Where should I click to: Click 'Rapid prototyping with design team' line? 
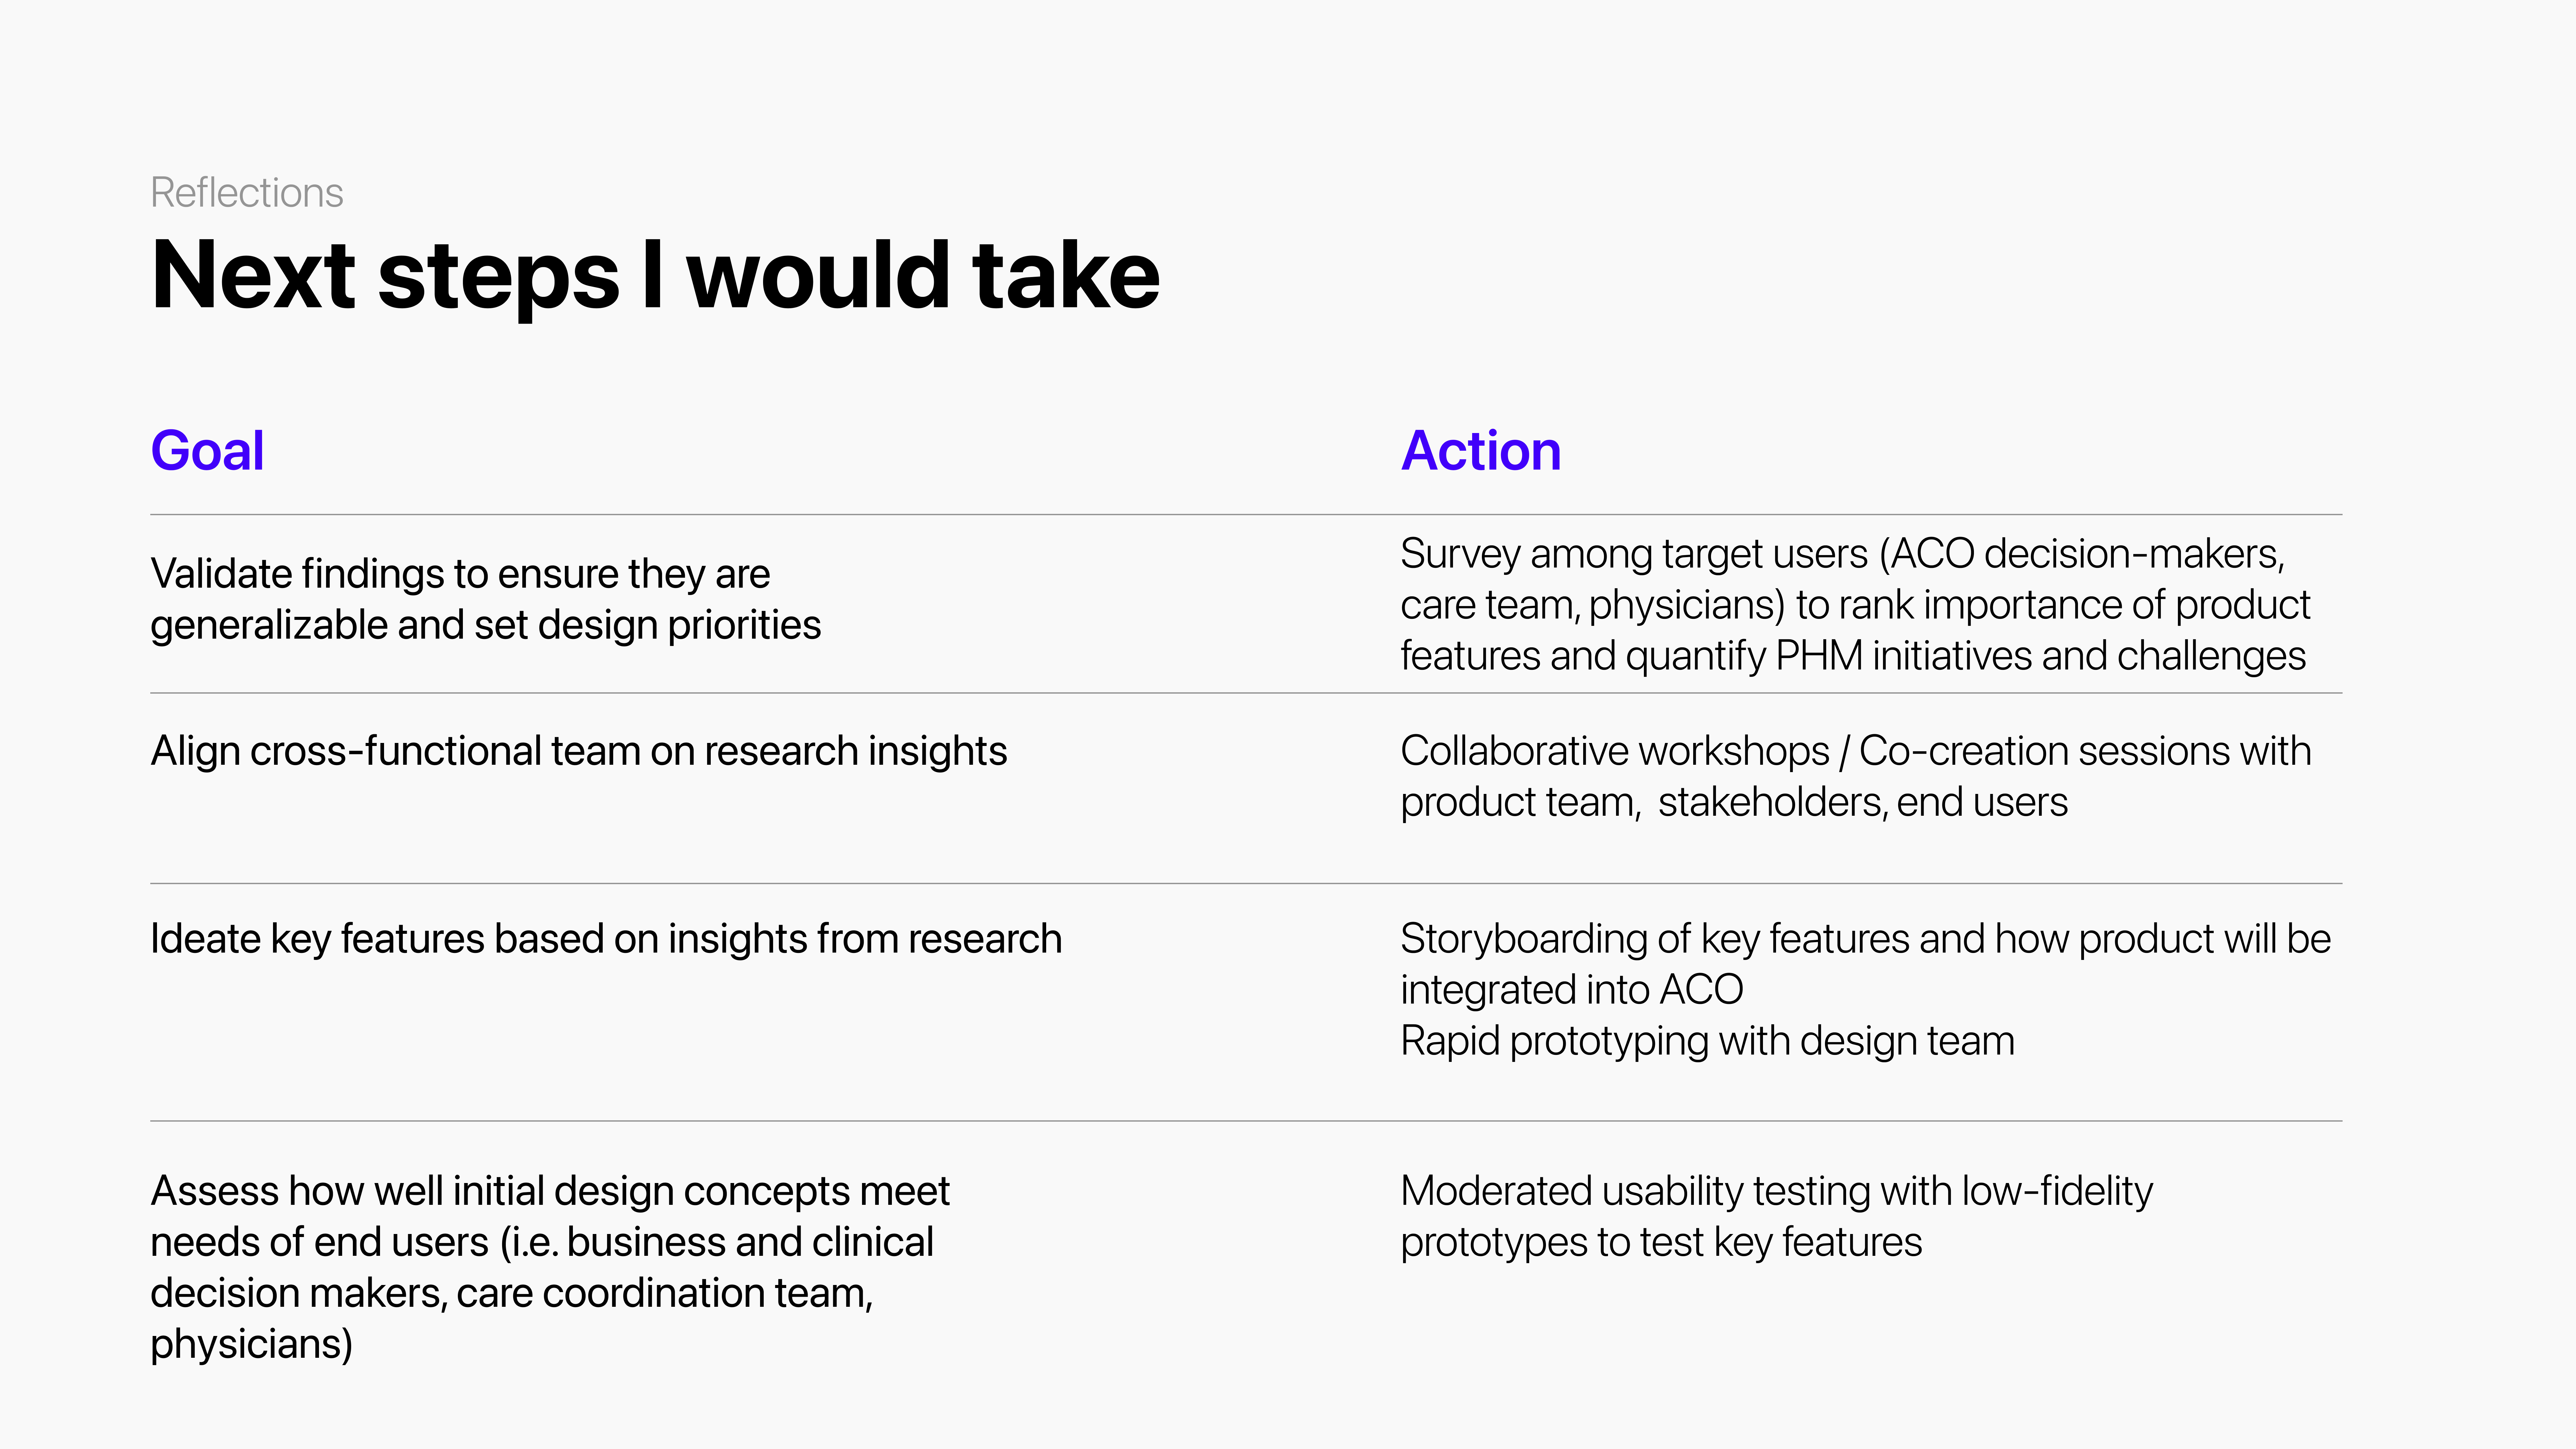[1707, 1041]
